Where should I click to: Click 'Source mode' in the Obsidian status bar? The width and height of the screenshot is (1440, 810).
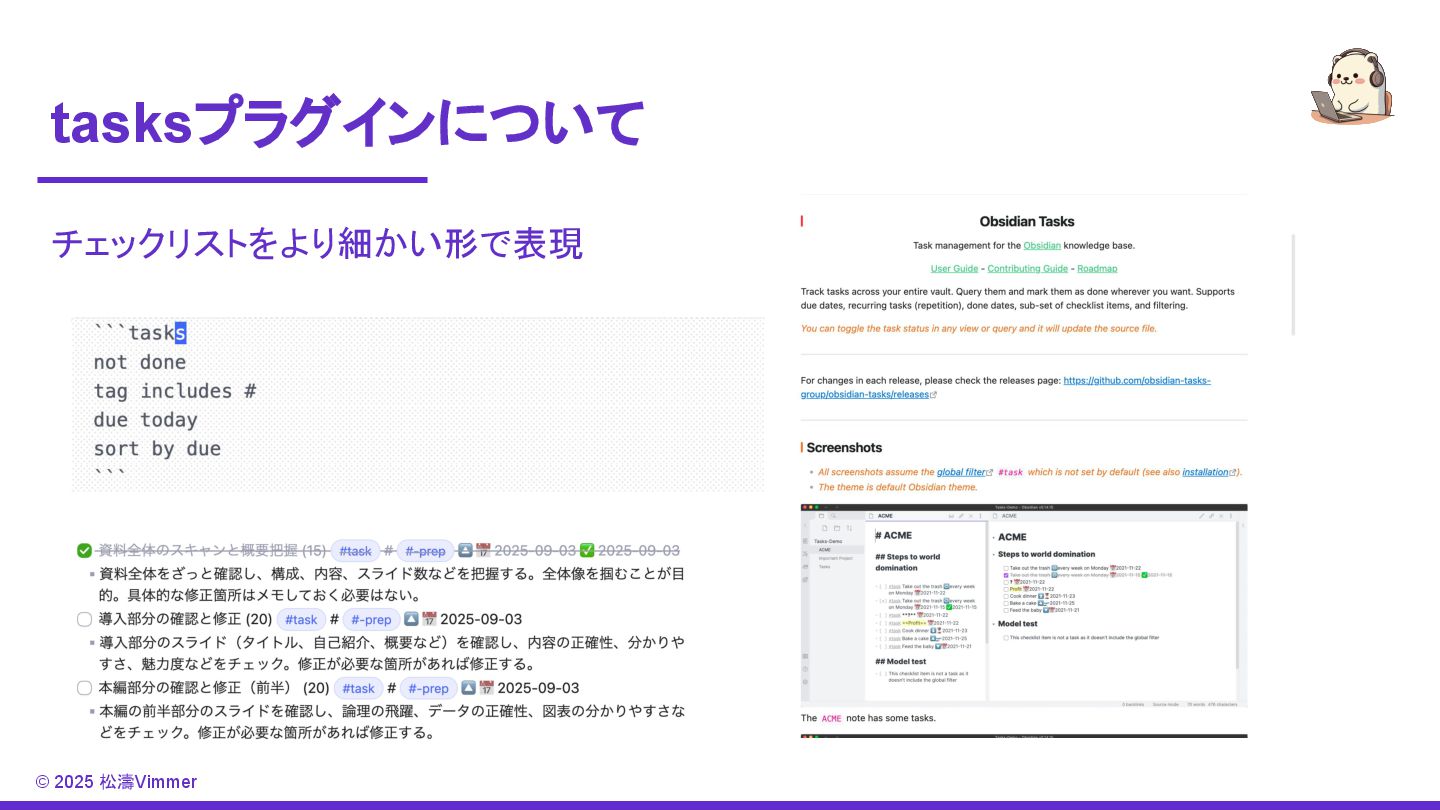(1166, 704)
